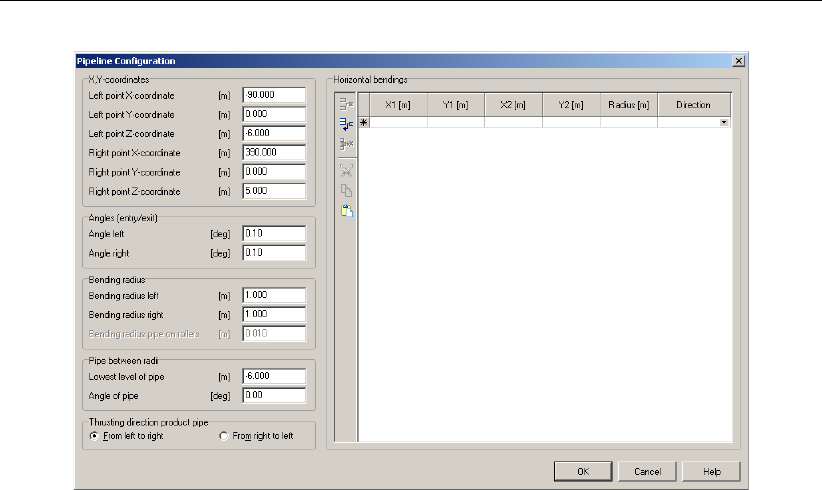This screenshot has width=822, height=490.
Task: Click the copy icon in bendings toolbar
Action: [347, 190]
